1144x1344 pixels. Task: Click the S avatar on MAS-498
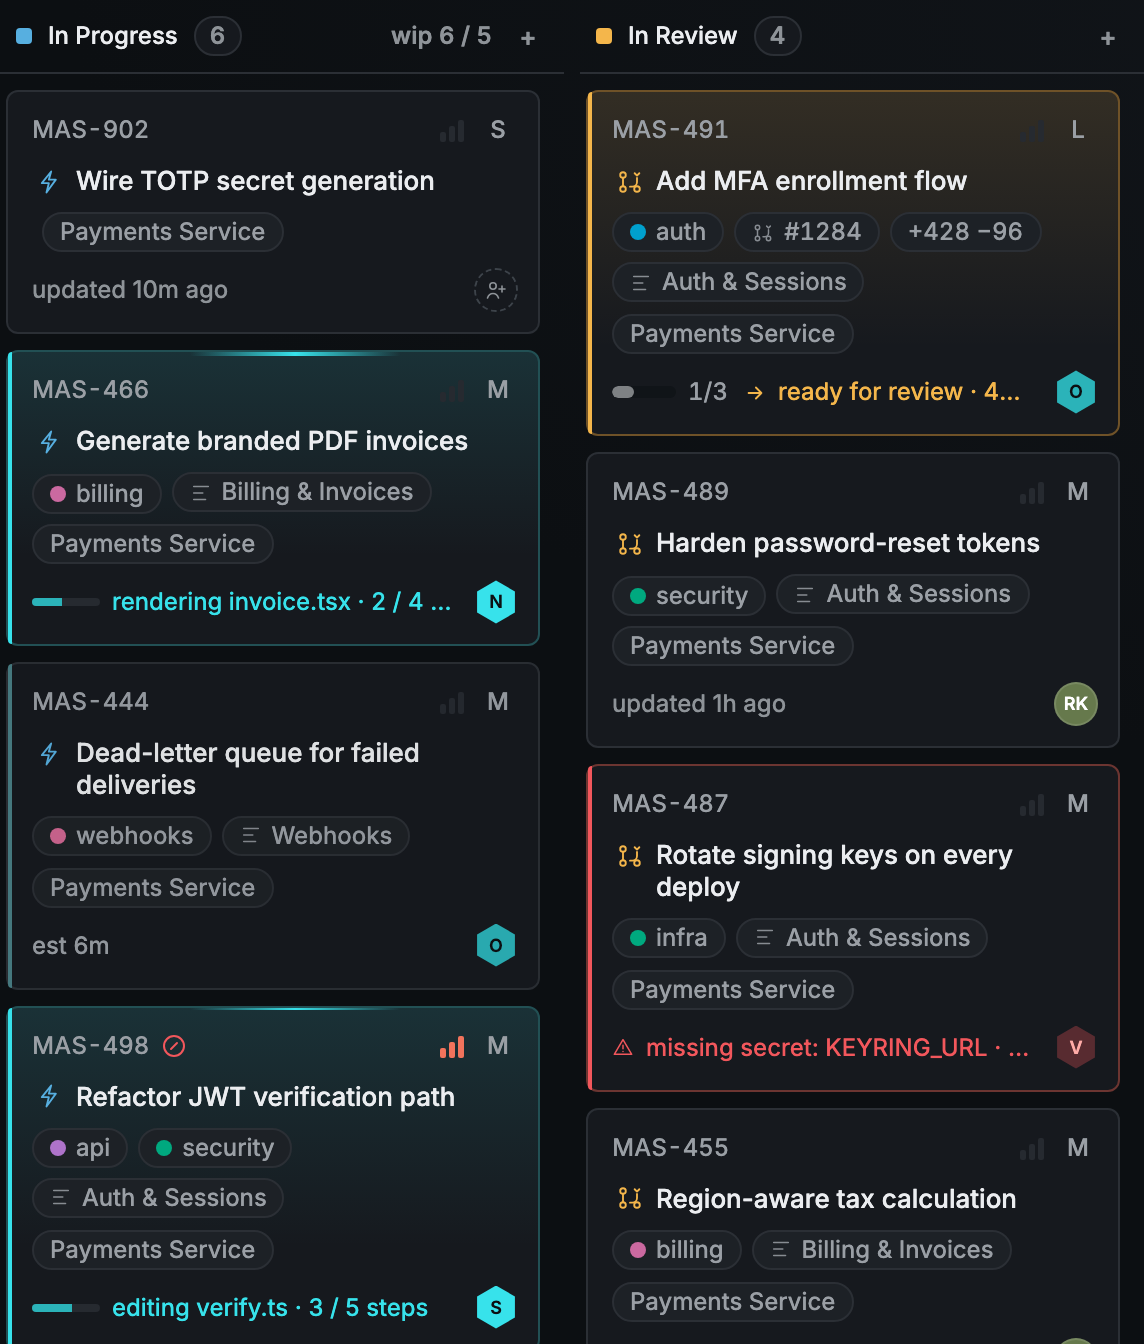[x=496, y=1308]
